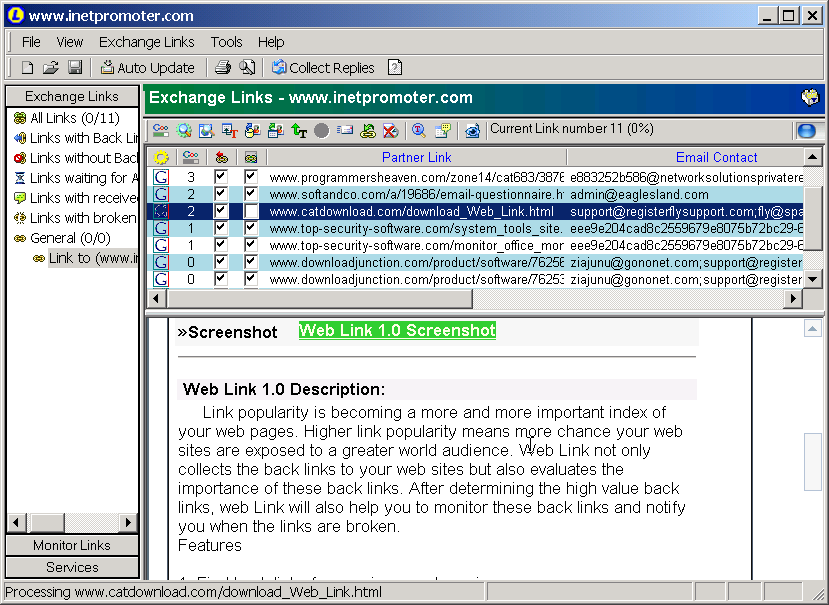Click the picture with magnifier toolbar icon
829x605 pixels.
point(206,130)
